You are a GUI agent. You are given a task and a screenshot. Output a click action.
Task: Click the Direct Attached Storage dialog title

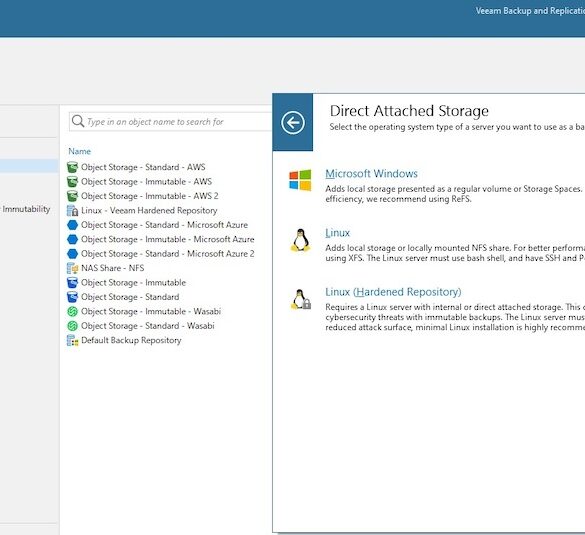409,111
